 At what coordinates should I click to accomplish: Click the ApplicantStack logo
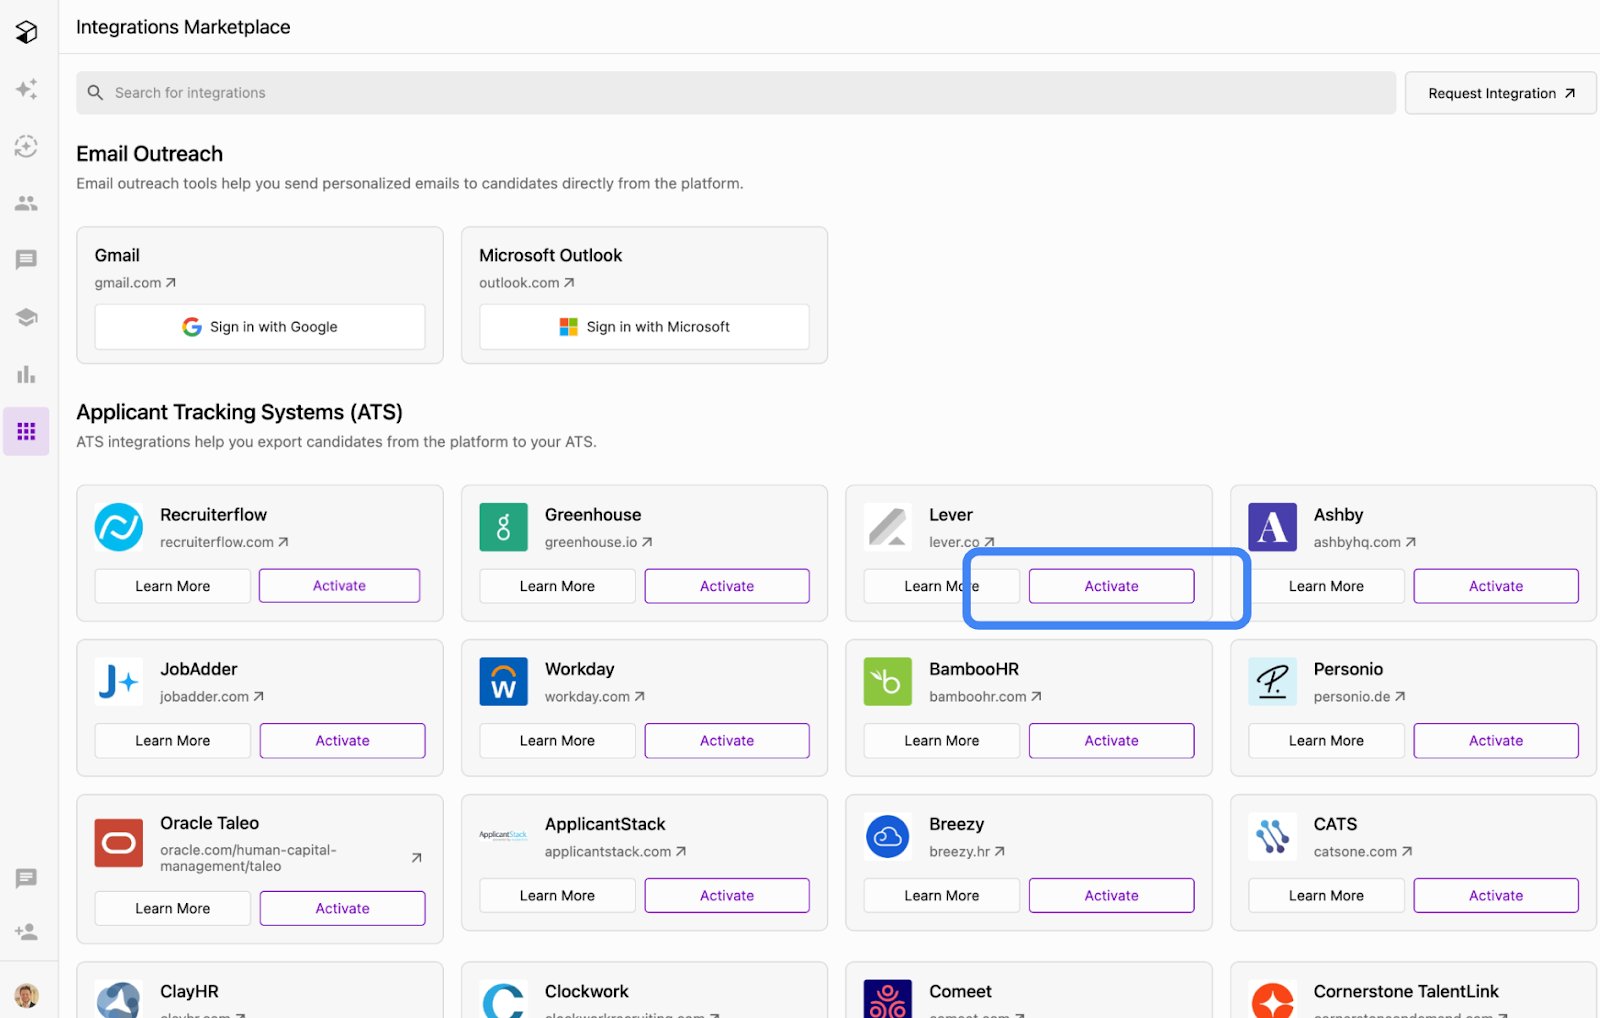coord(503,836)
